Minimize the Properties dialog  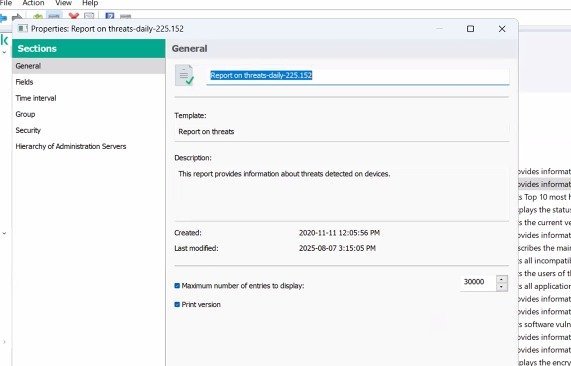[440, 28]
